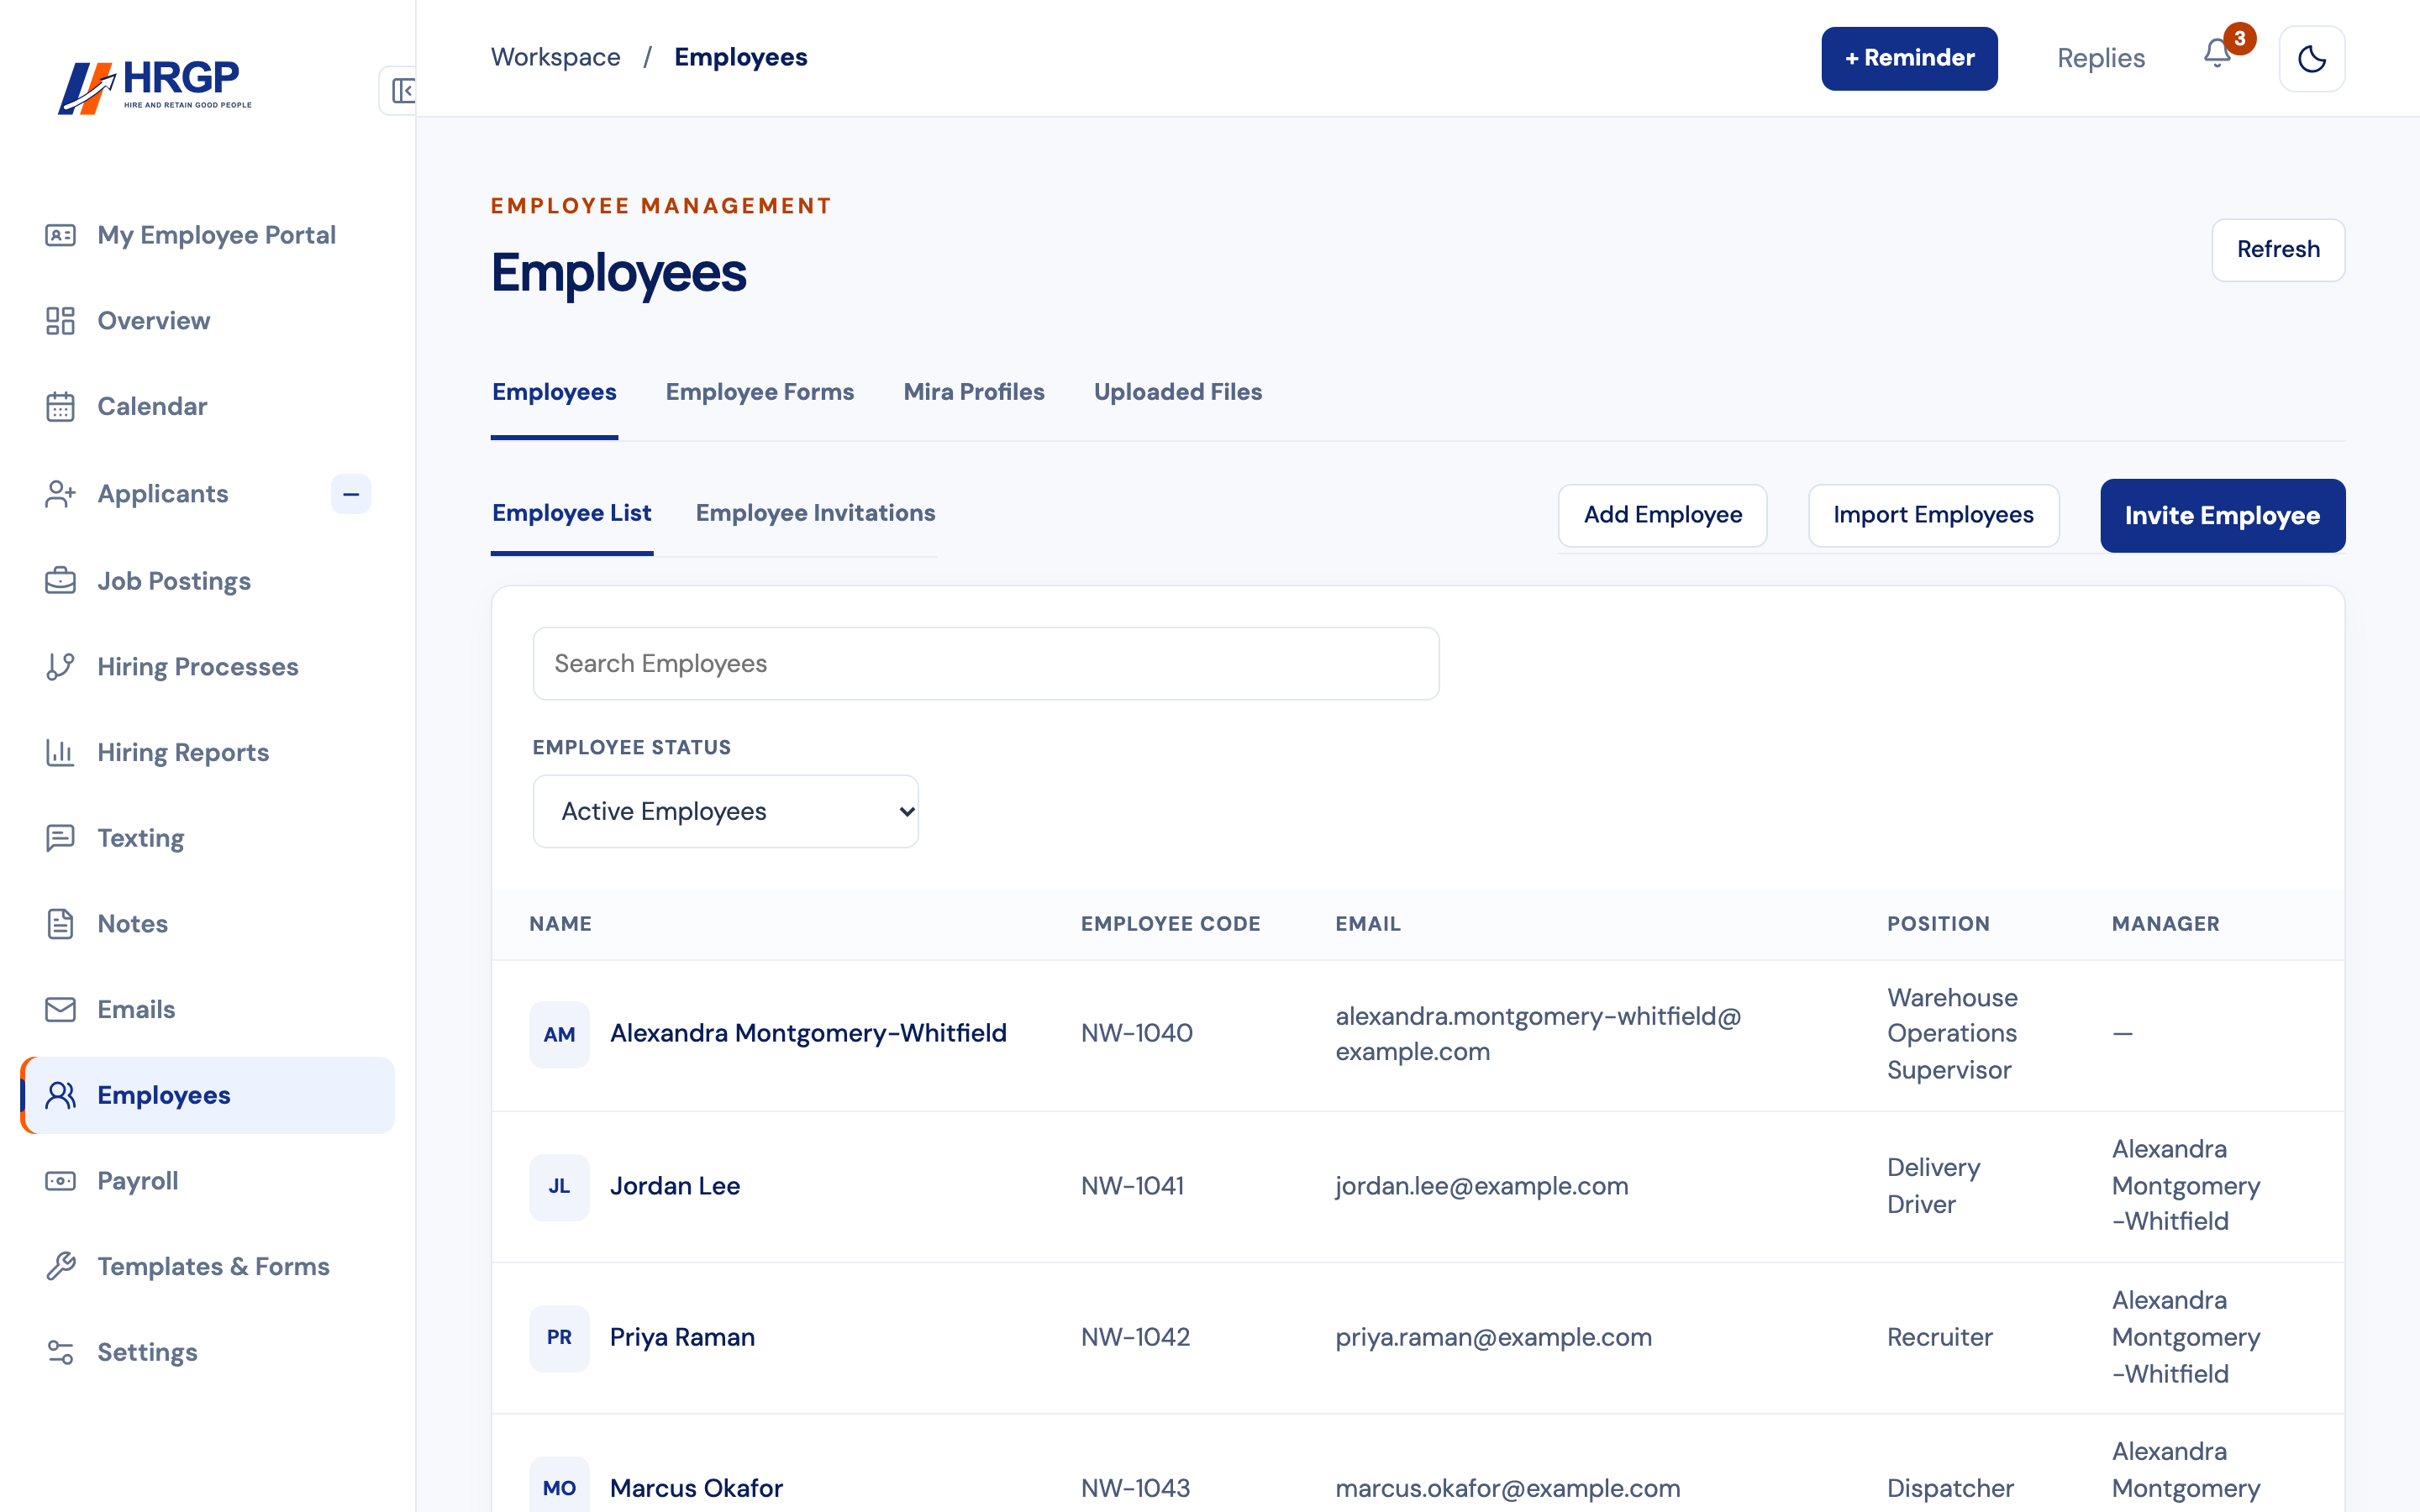Collapse the Applicants submenu minus button
The height and width of the screenshot is (1512, 2420).
click(351, 494)
